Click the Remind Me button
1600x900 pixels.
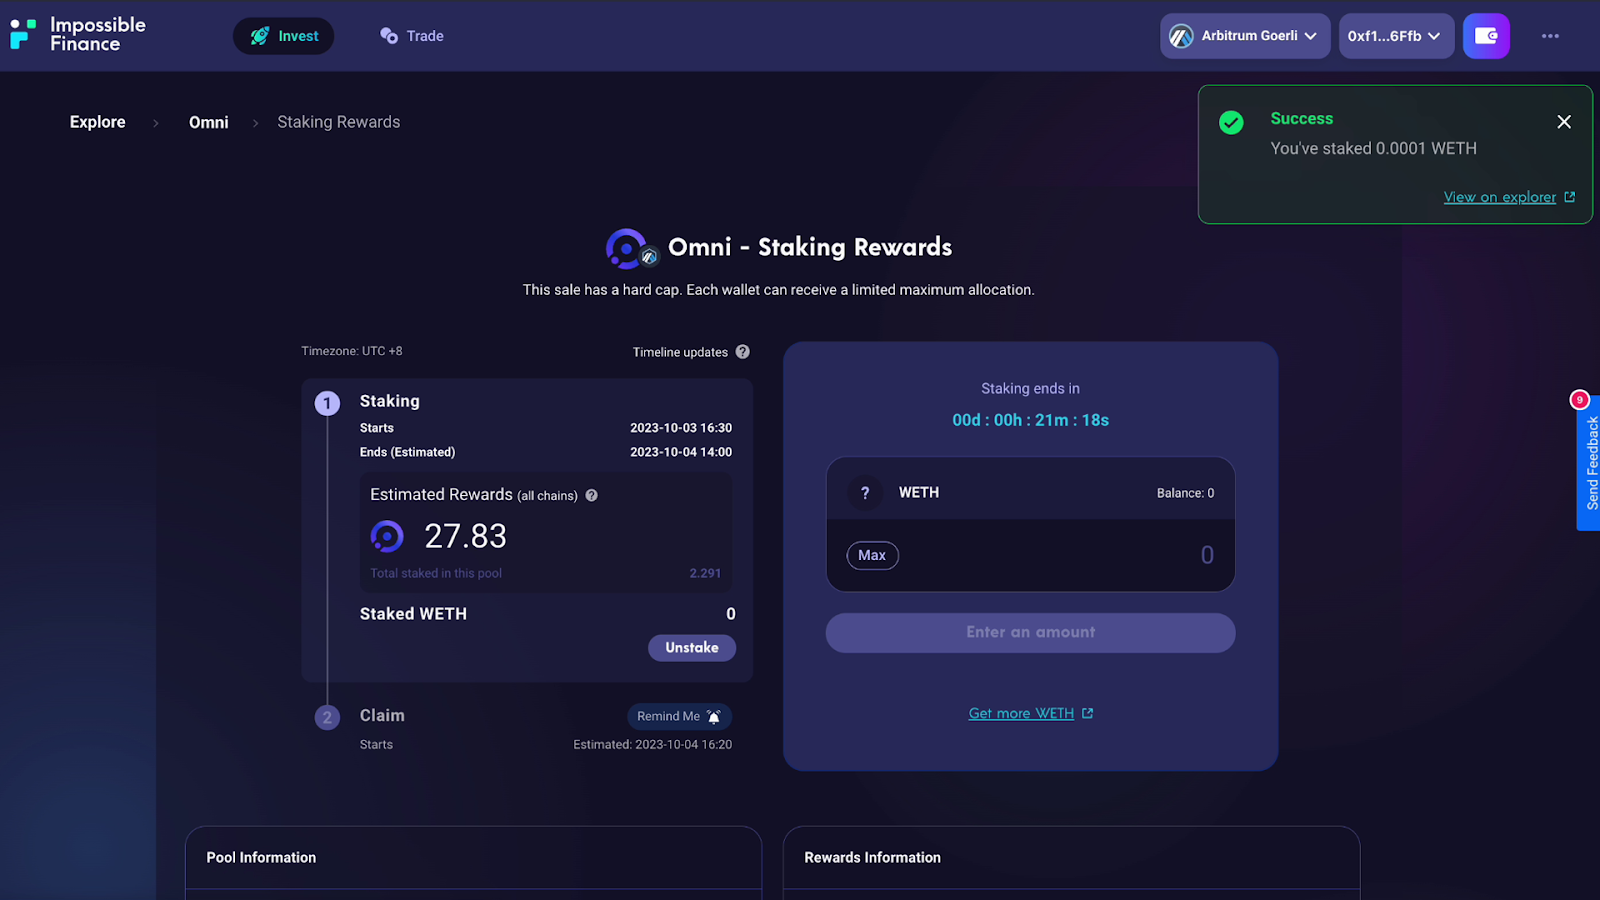(x=680, y=716)
